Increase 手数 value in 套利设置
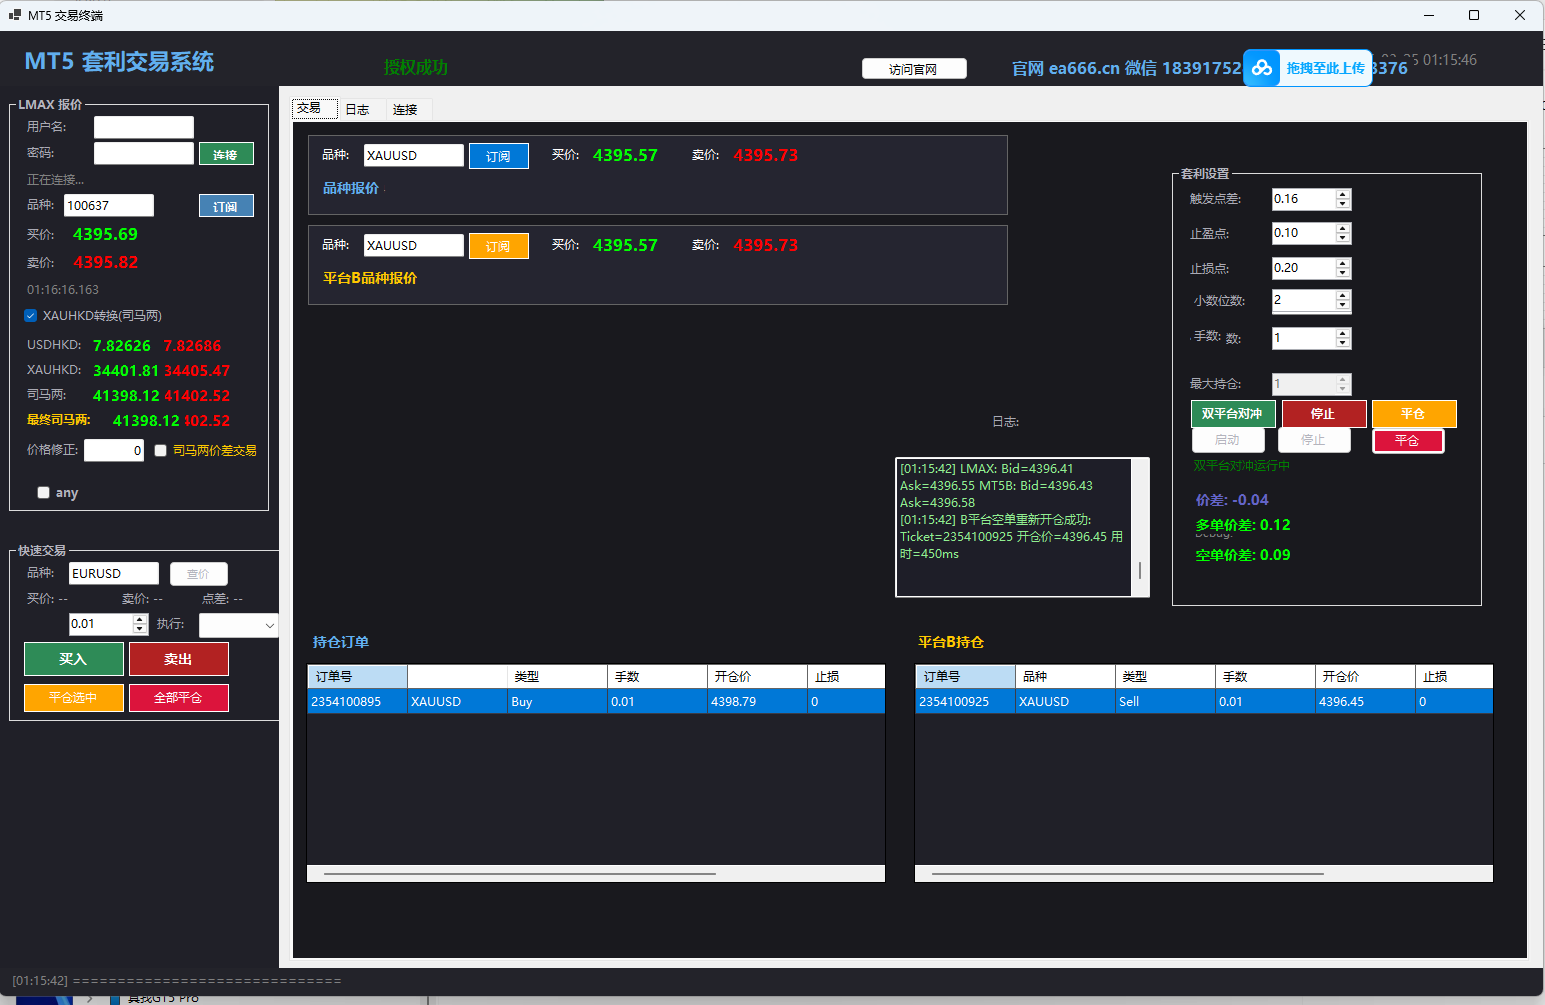Screen dimensions: 1545x1005 [1343, 333]
